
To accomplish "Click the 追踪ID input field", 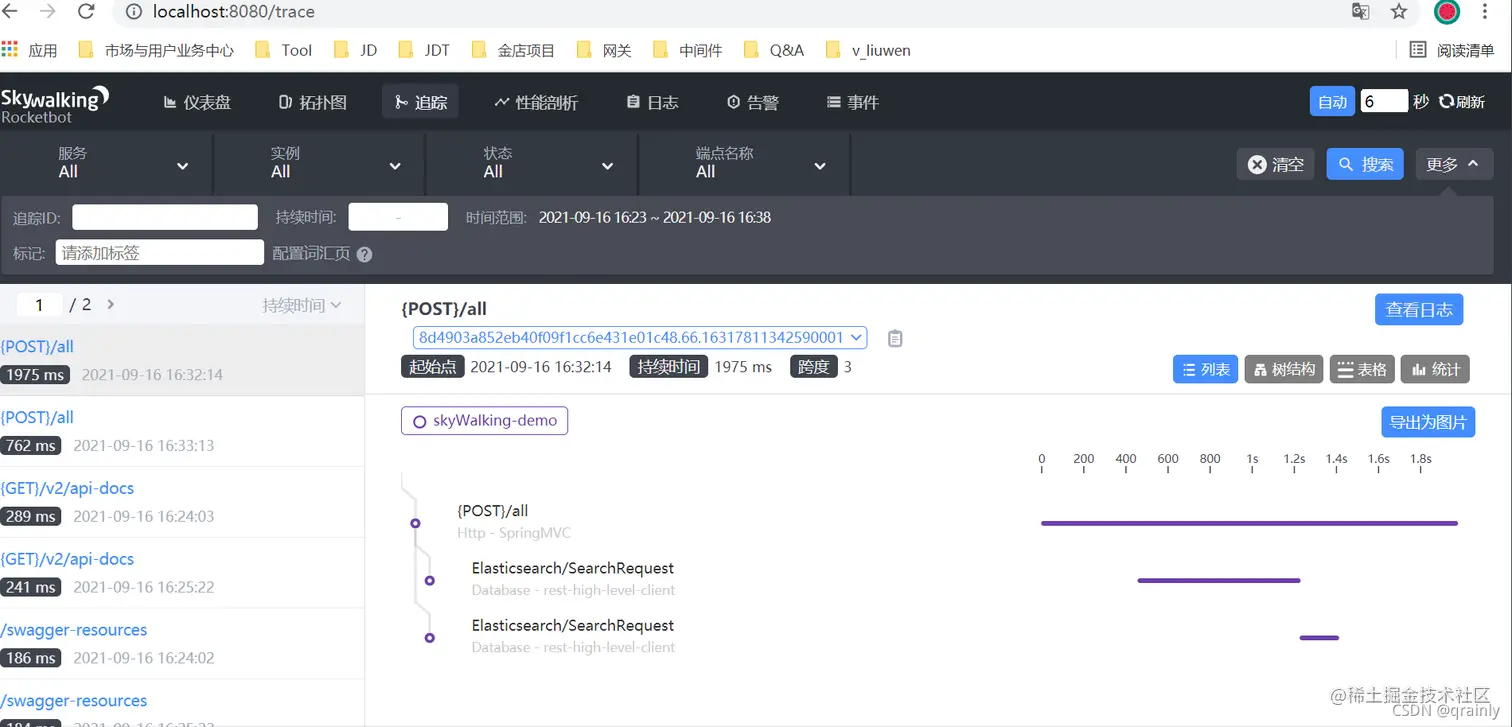I will tap(164, 217).
